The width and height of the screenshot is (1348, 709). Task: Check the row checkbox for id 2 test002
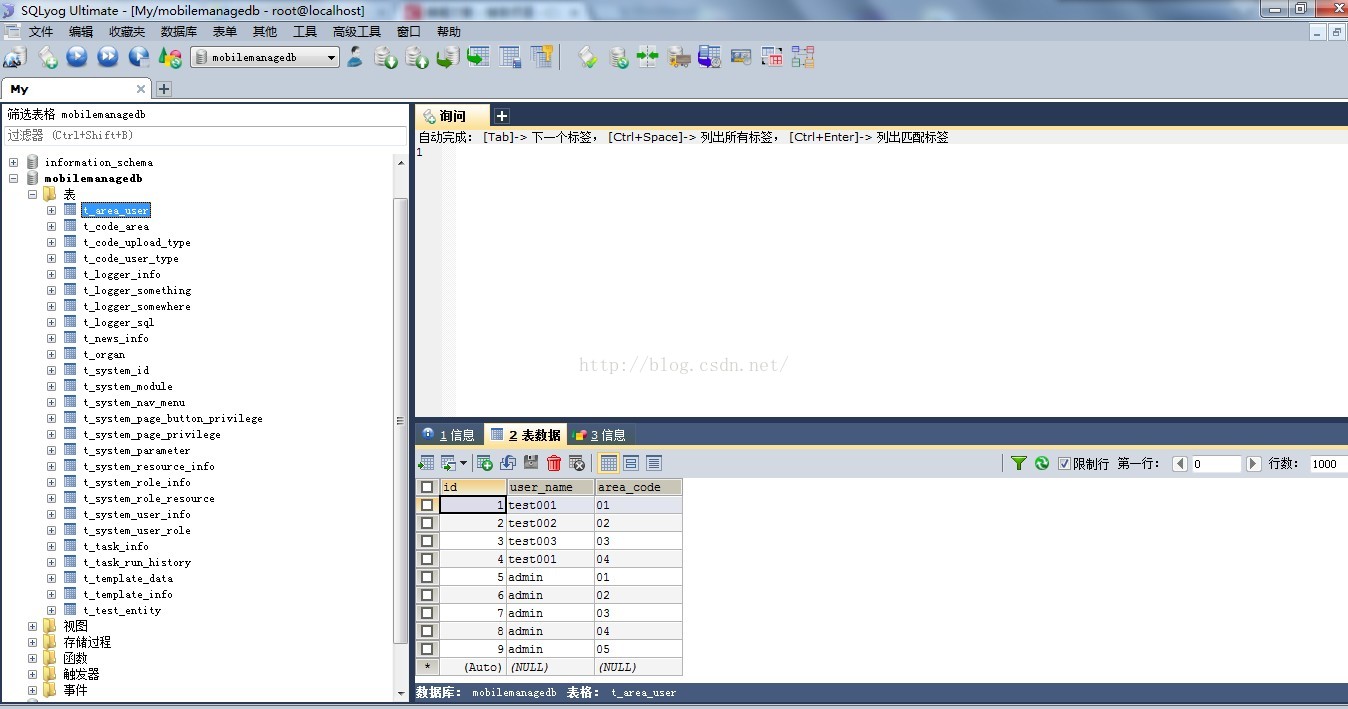427,523
